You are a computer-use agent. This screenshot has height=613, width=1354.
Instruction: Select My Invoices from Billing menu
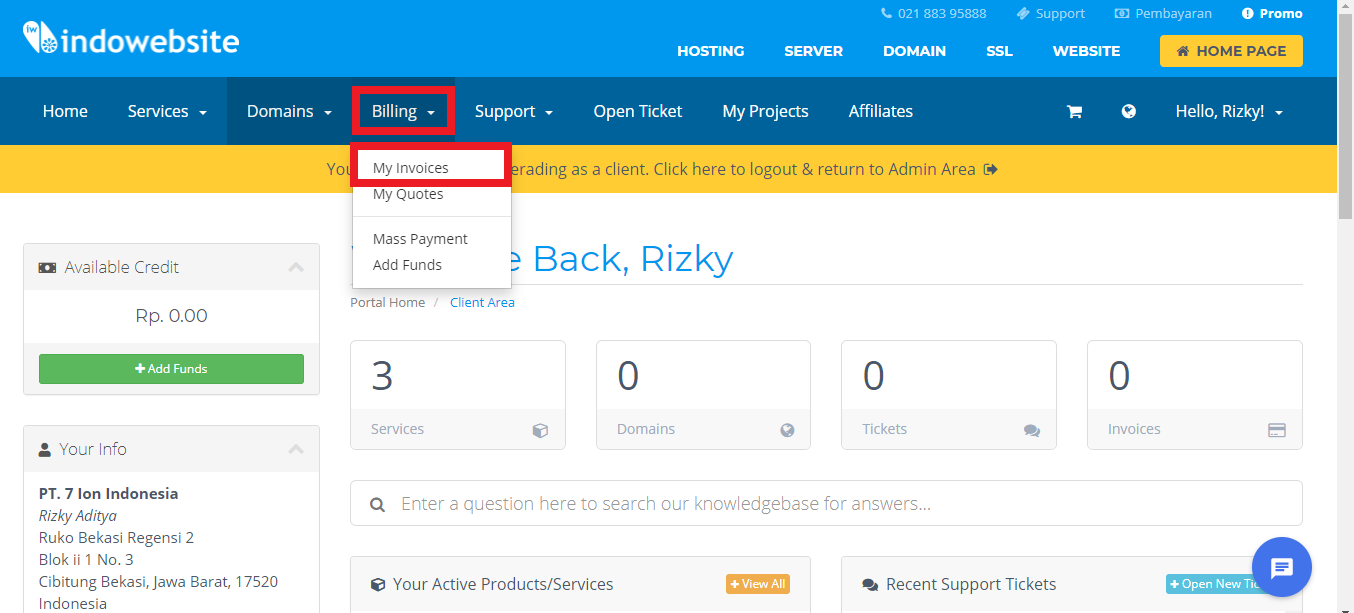click(411, 168)
